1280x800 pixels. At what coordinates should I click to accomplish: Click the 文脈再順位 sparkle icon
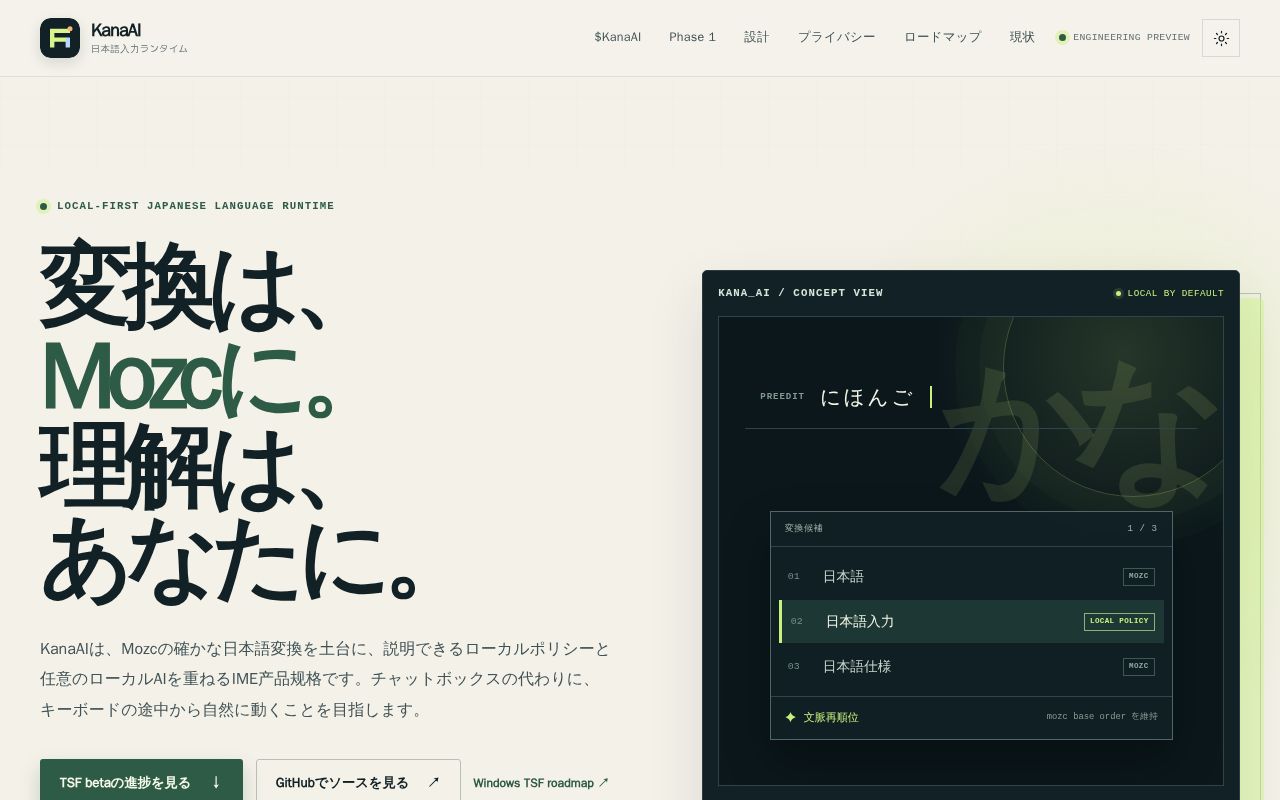pyautogui.click(x=791, y=717)
